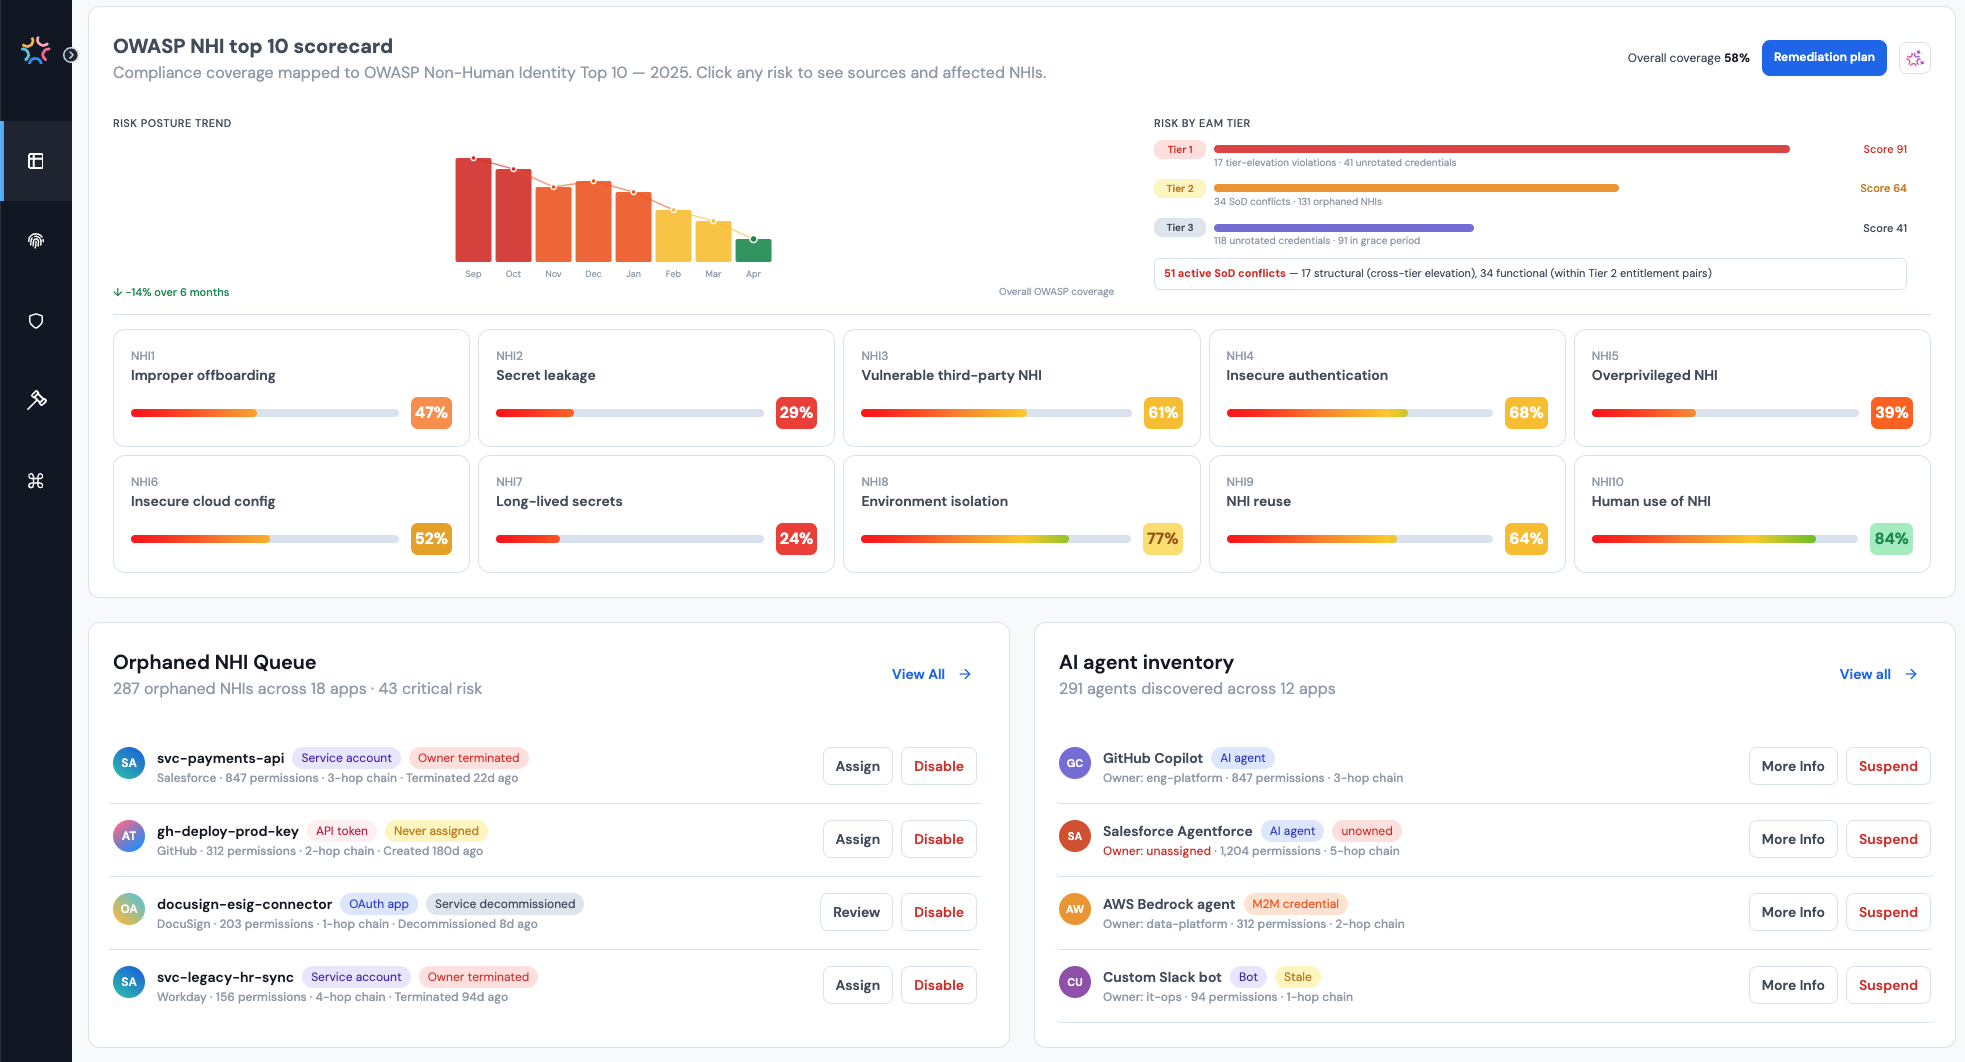Click the colorful star logo in sidebar
This screenshot has height=1062, width=1965.
(x=36, y=50)
